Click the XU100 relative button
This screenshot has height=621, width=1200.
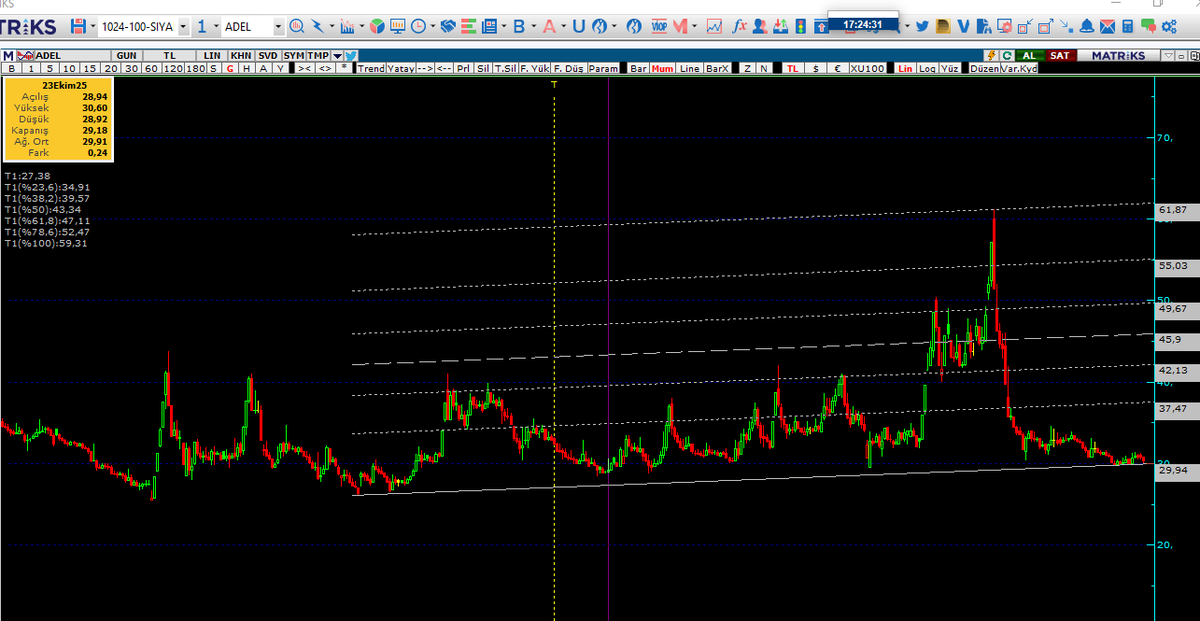pyautogui.click(x=868, y=68)
